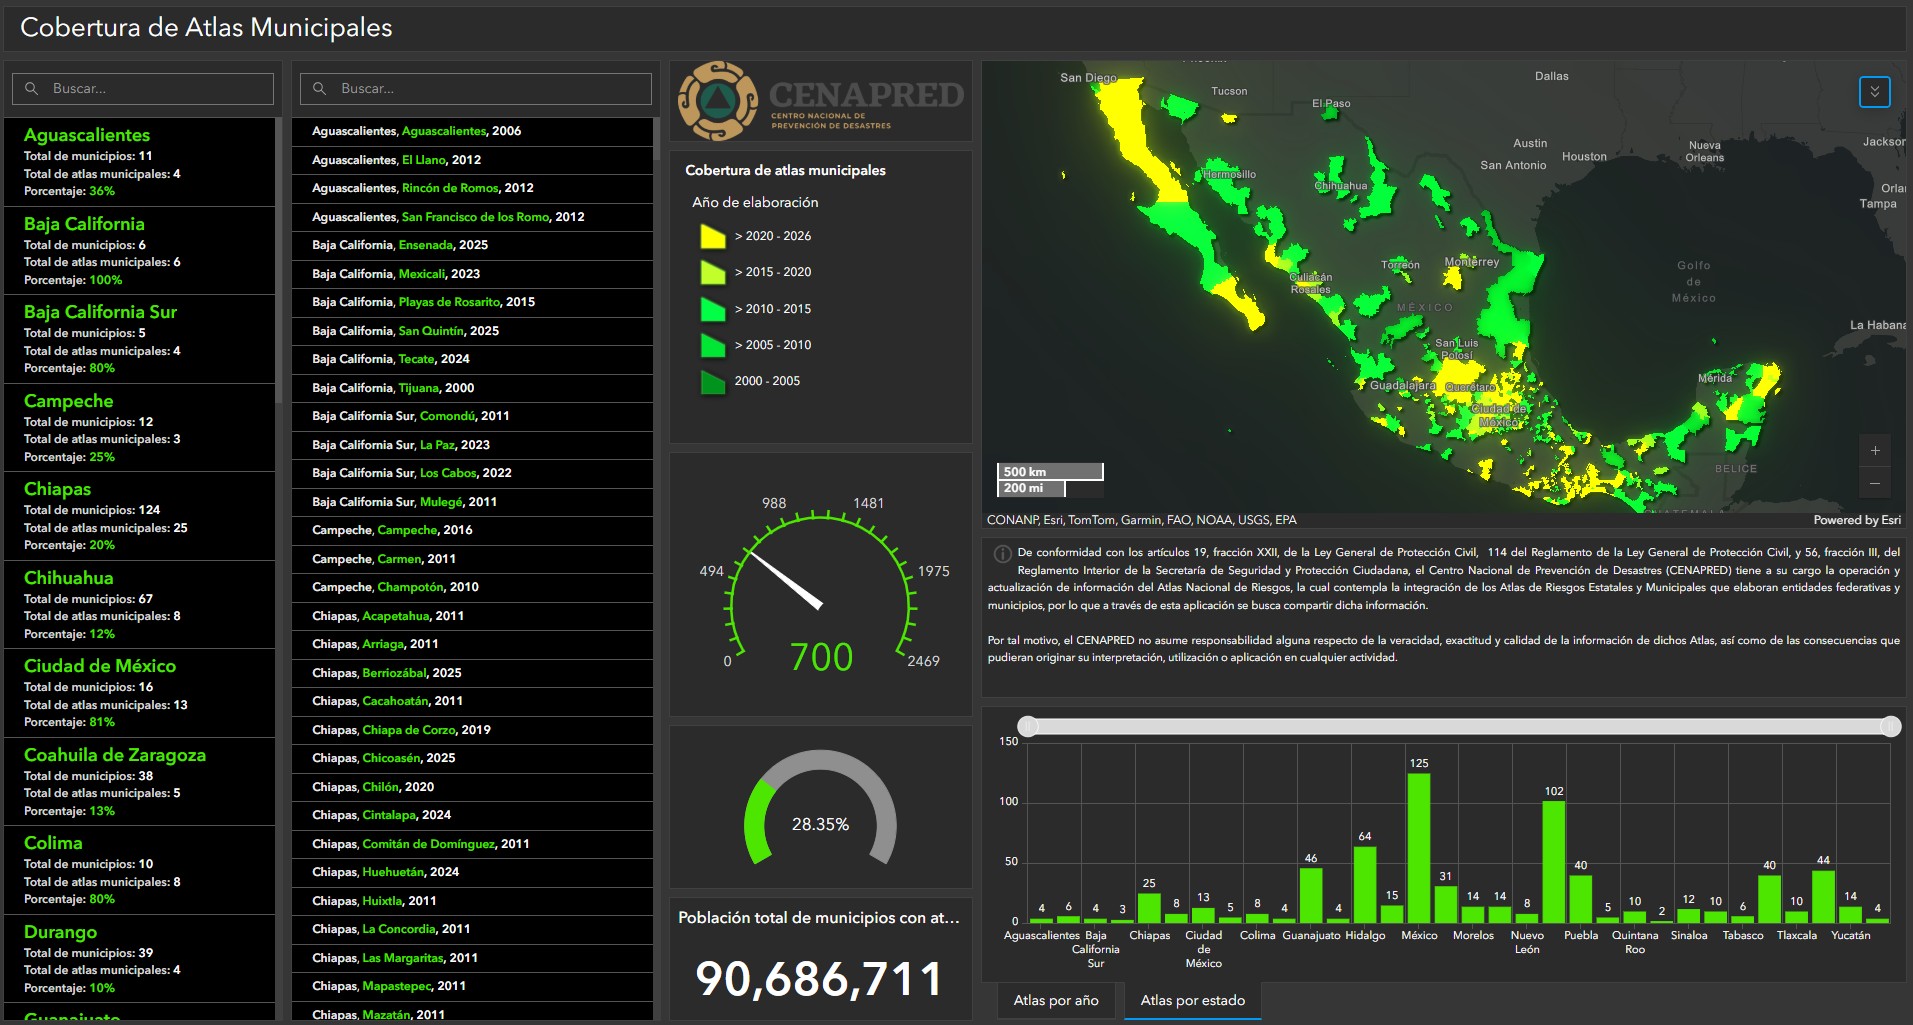The width and height of the screenshot is (1913, 1025).
Task: Focus the states Buscar search field
Action: (143, 89)
